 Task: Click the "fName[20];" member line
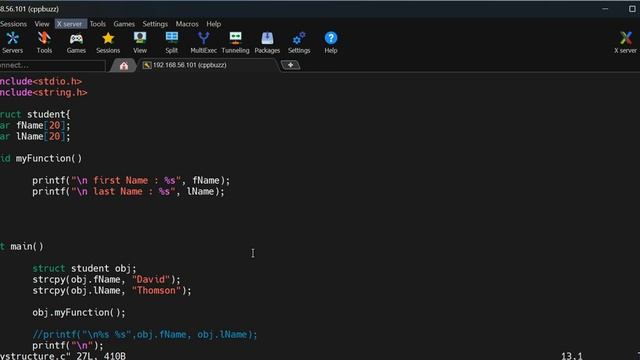click(x=43, y=126)
